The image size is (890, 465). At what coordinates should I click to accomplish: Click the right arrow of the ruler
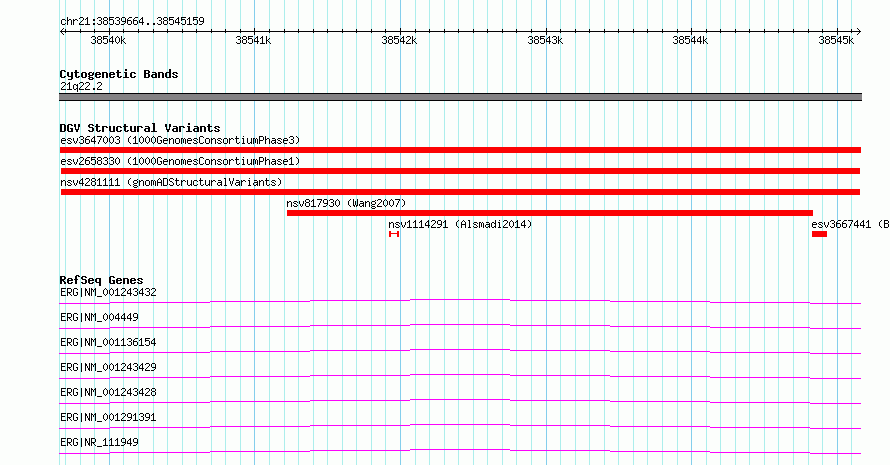858,32
